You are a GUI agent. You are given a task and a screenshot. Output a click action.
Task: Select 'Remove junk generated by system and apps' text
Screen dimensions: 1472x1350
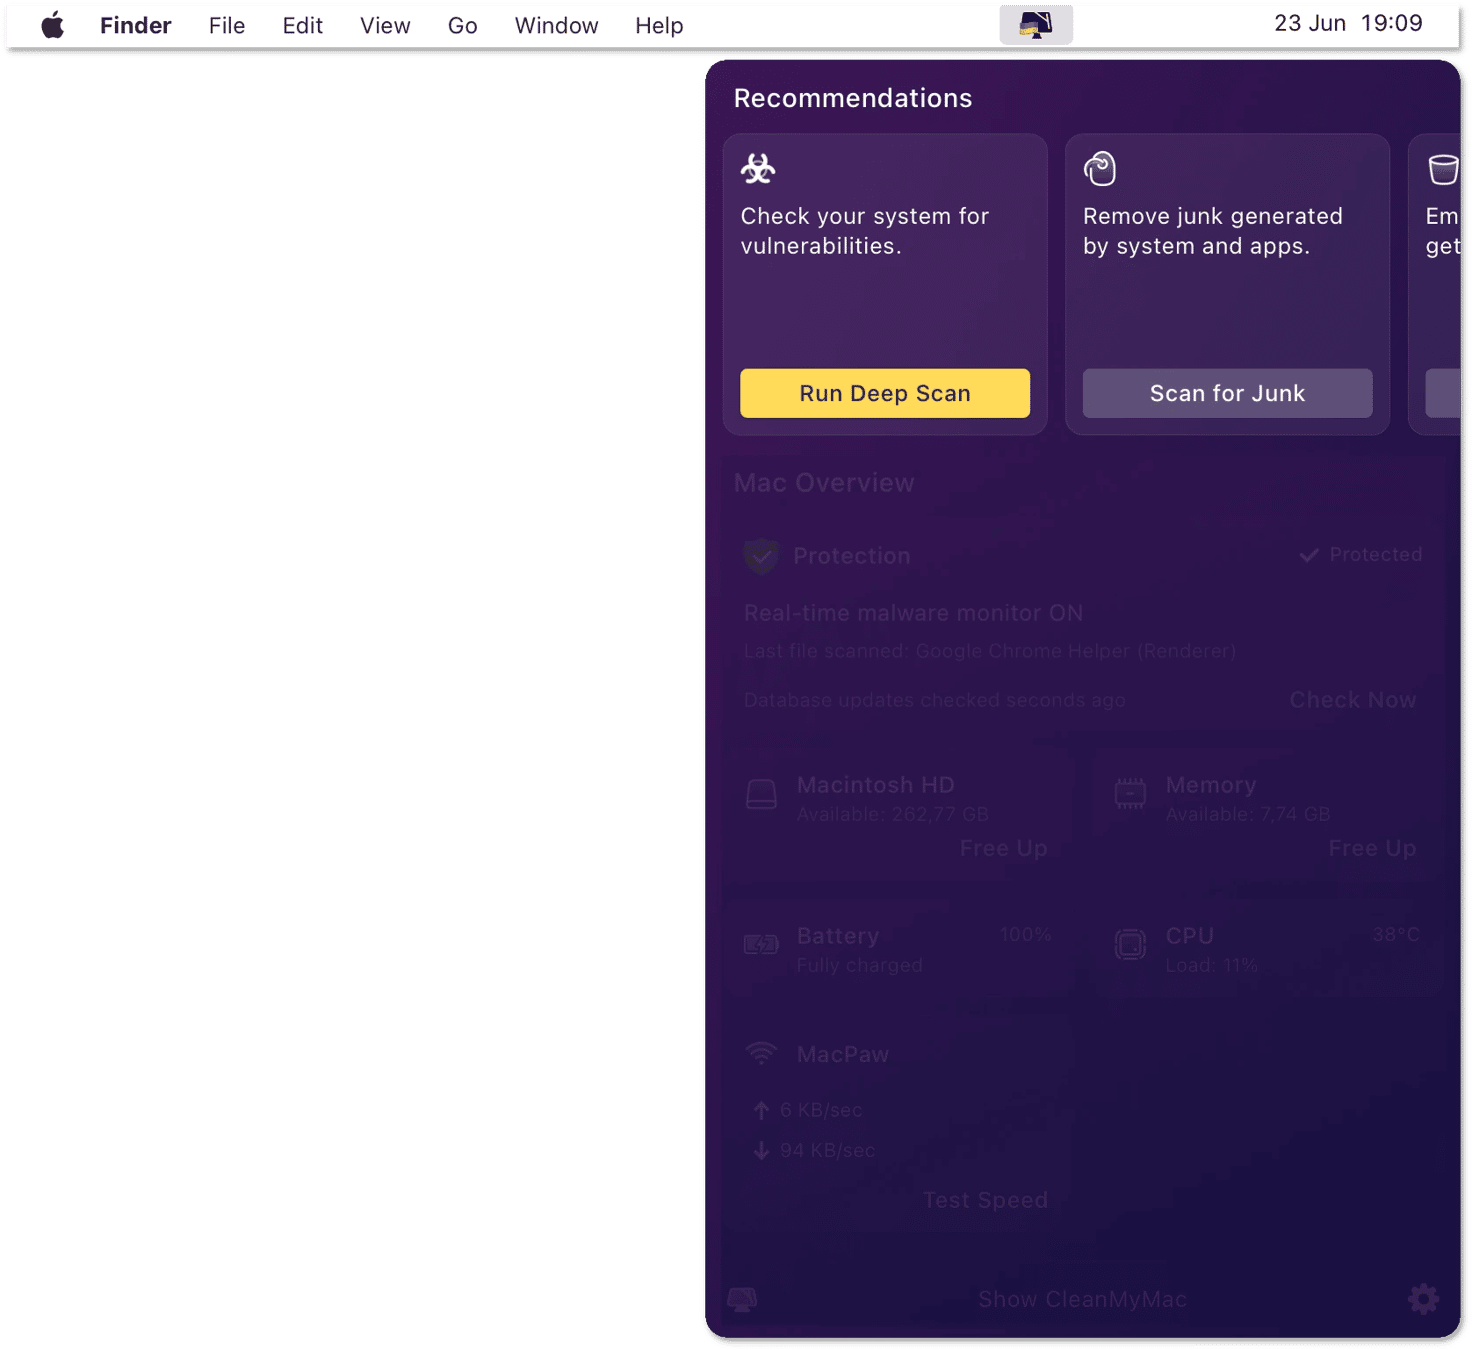click(1213, 231)
